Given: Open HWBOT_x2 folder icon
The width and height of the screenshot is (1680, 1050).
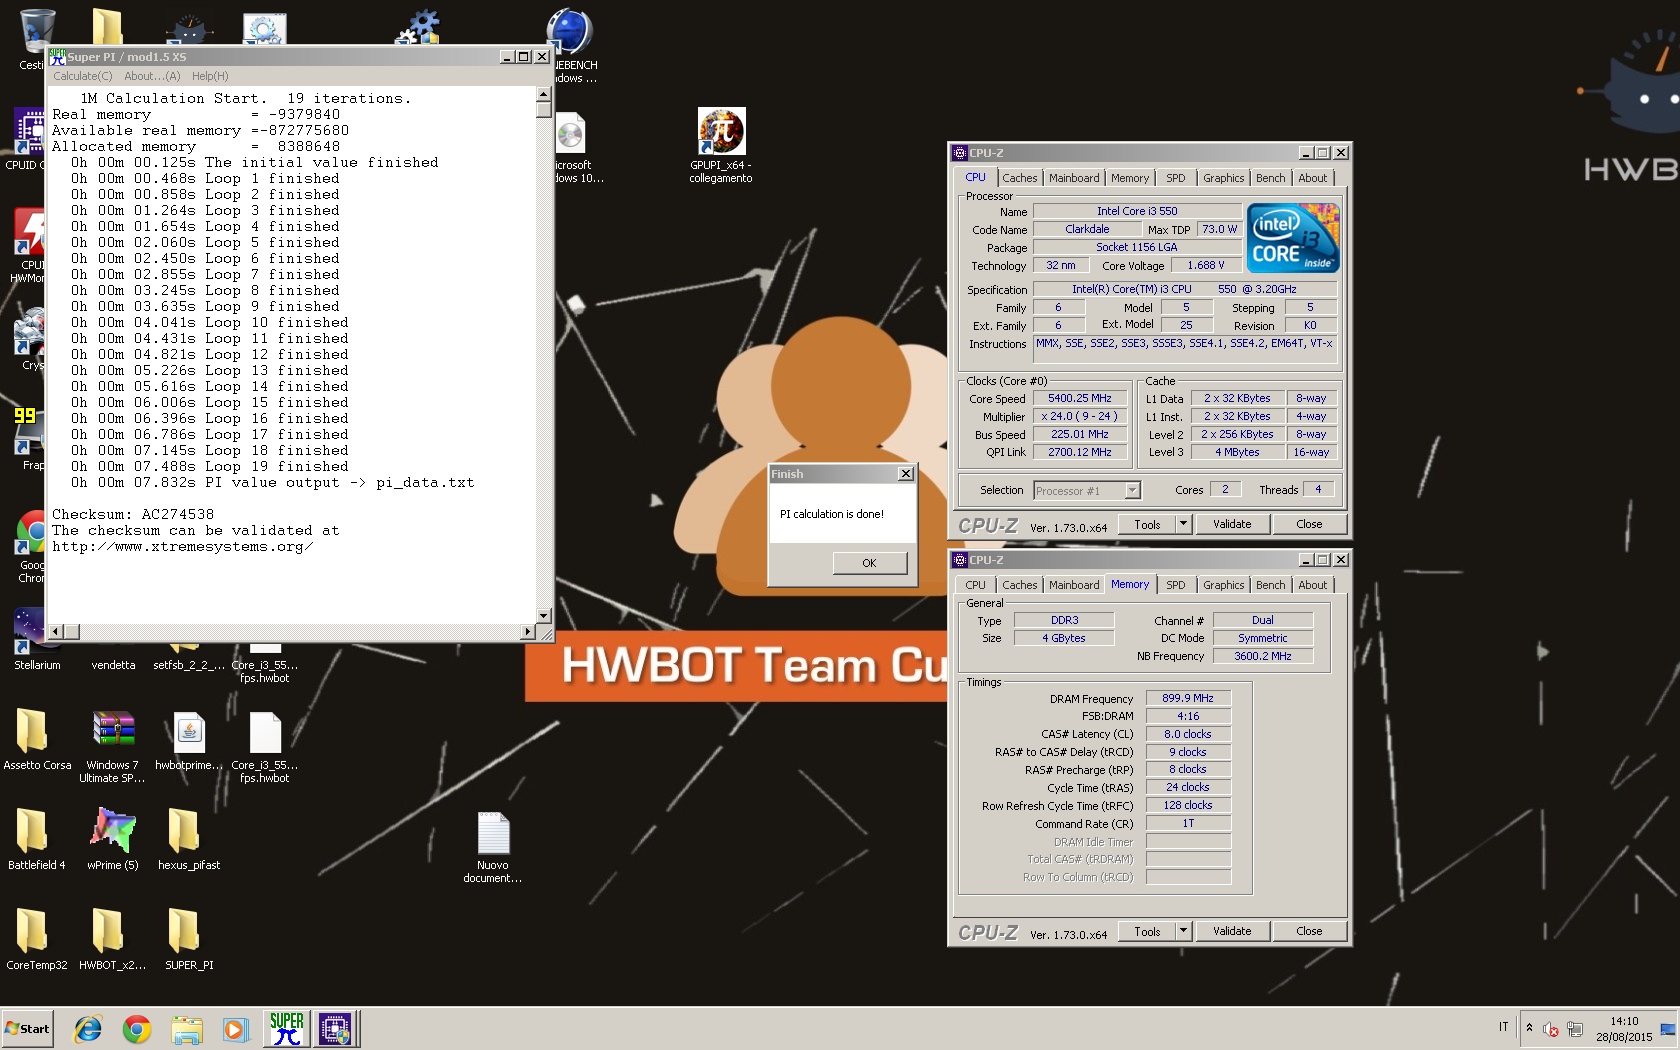Looking at the screenshot, I should pos(113,940).
